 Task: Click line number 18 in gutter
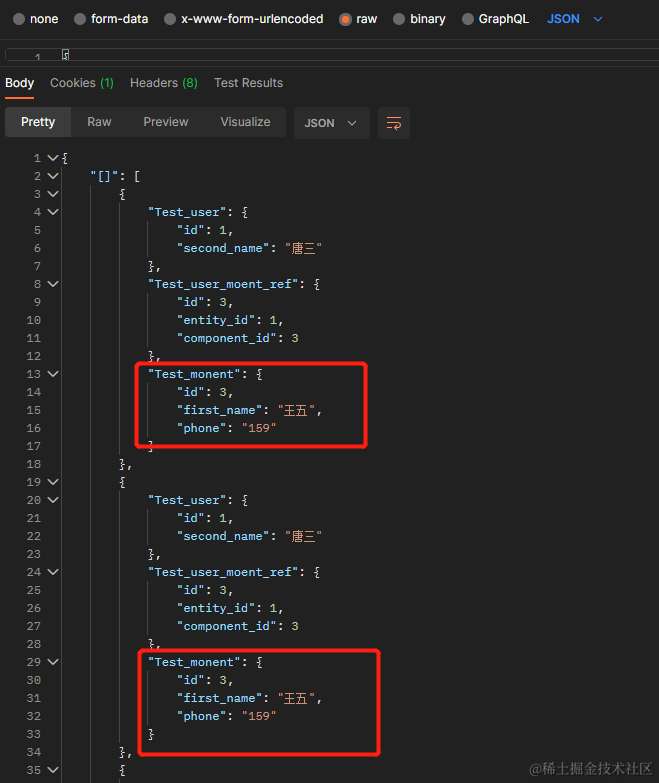[33, 464]
